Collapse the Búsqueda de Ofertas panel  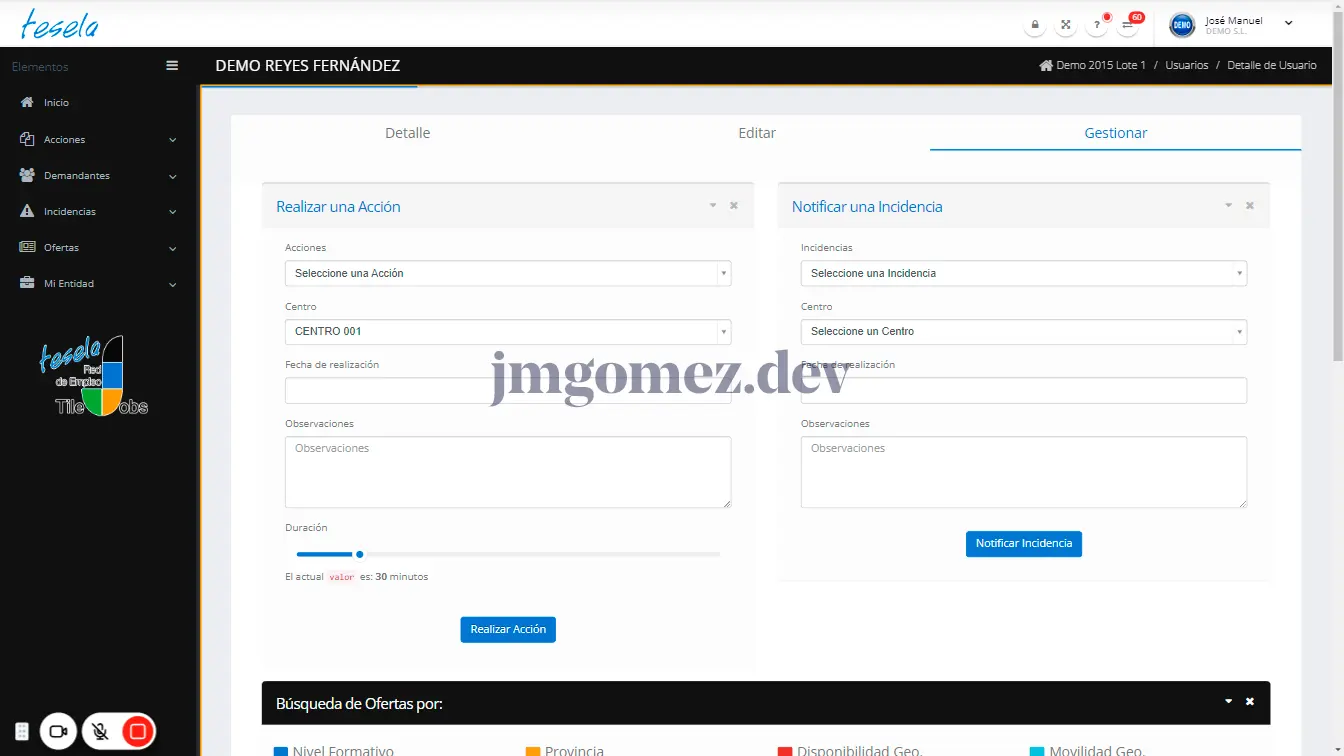1229,702
